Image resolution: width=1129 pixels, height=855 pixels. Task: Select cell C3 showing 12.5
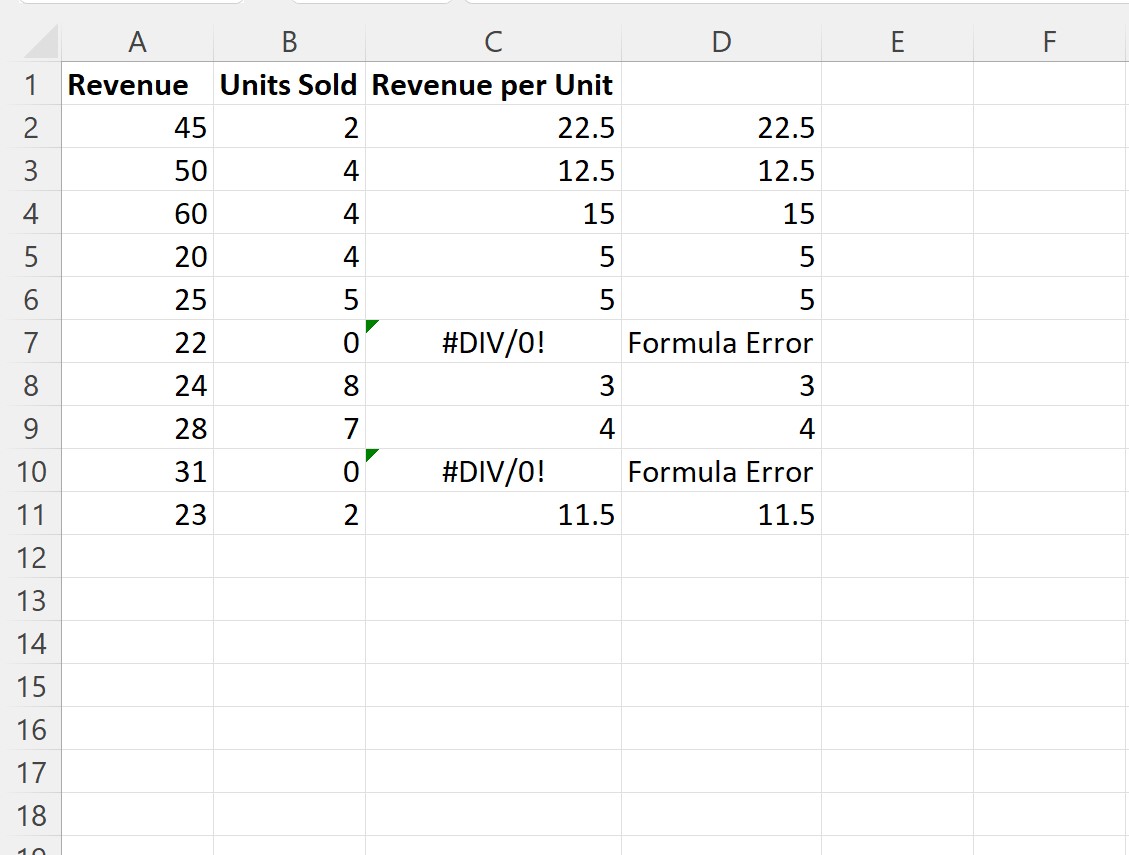pyautogui.click(x=493, y=170)
